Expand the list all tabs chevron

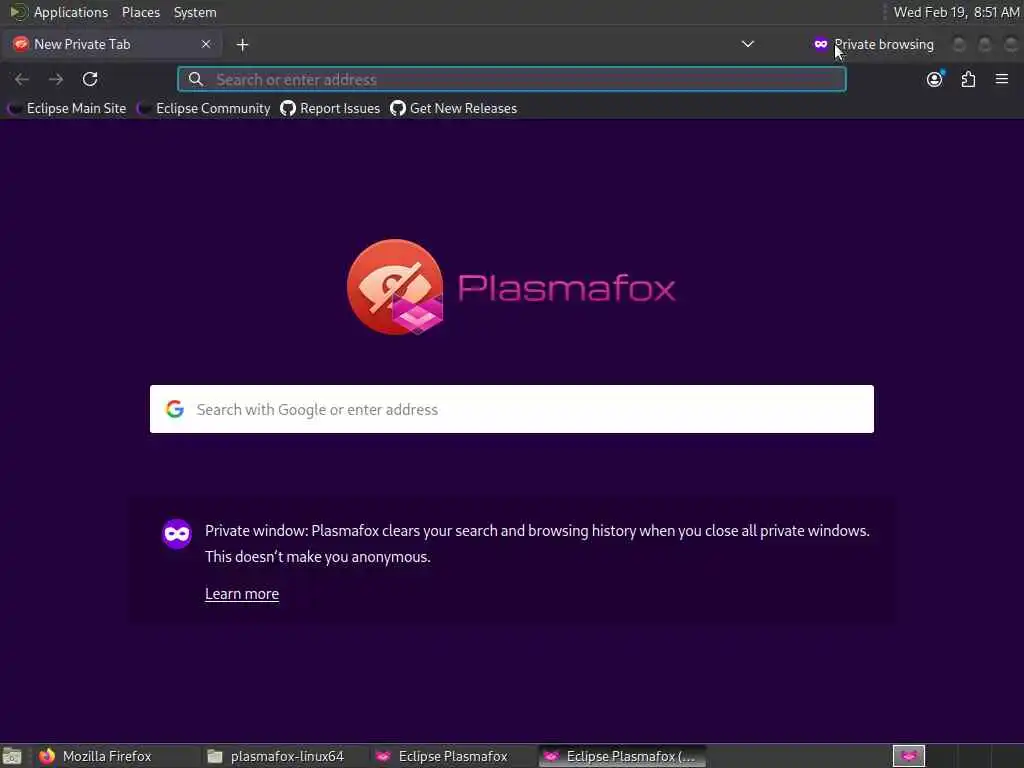(748, 44)
